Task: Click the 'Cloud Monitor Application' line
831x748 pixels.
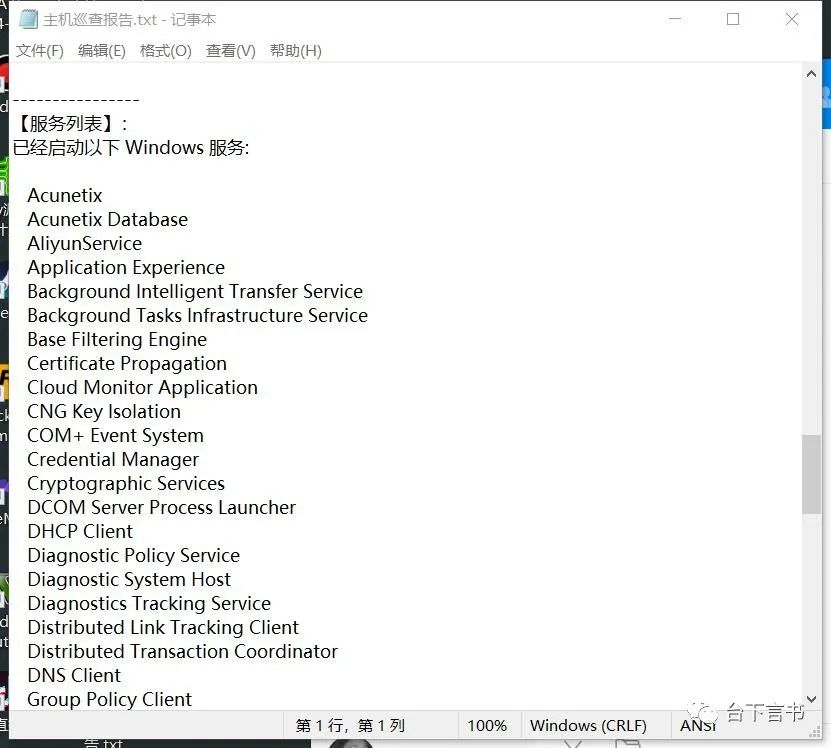Action: (143, 388)
